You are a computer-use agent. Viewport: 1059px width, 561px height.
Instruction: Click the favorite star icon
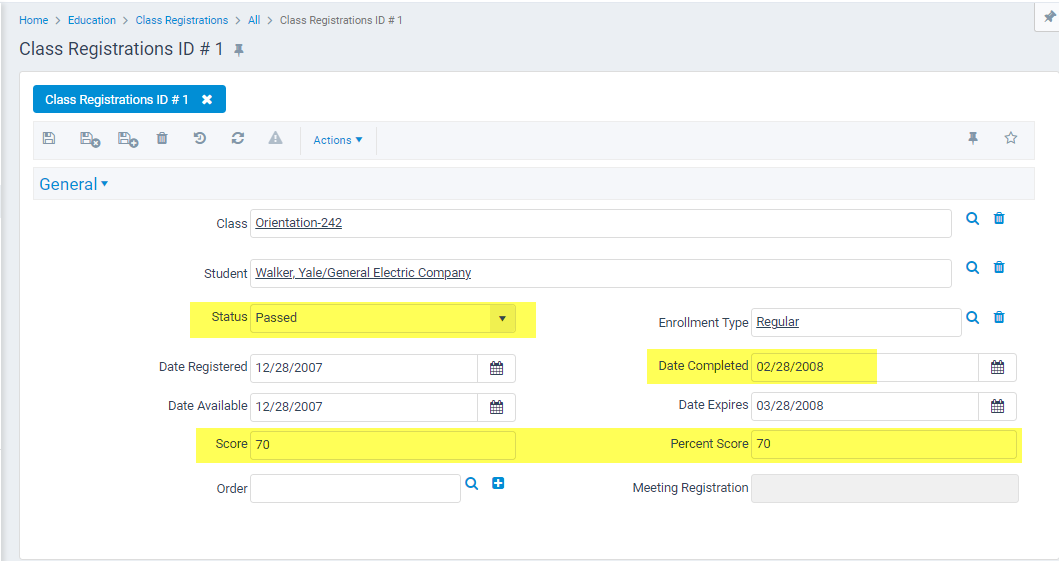1010,138
